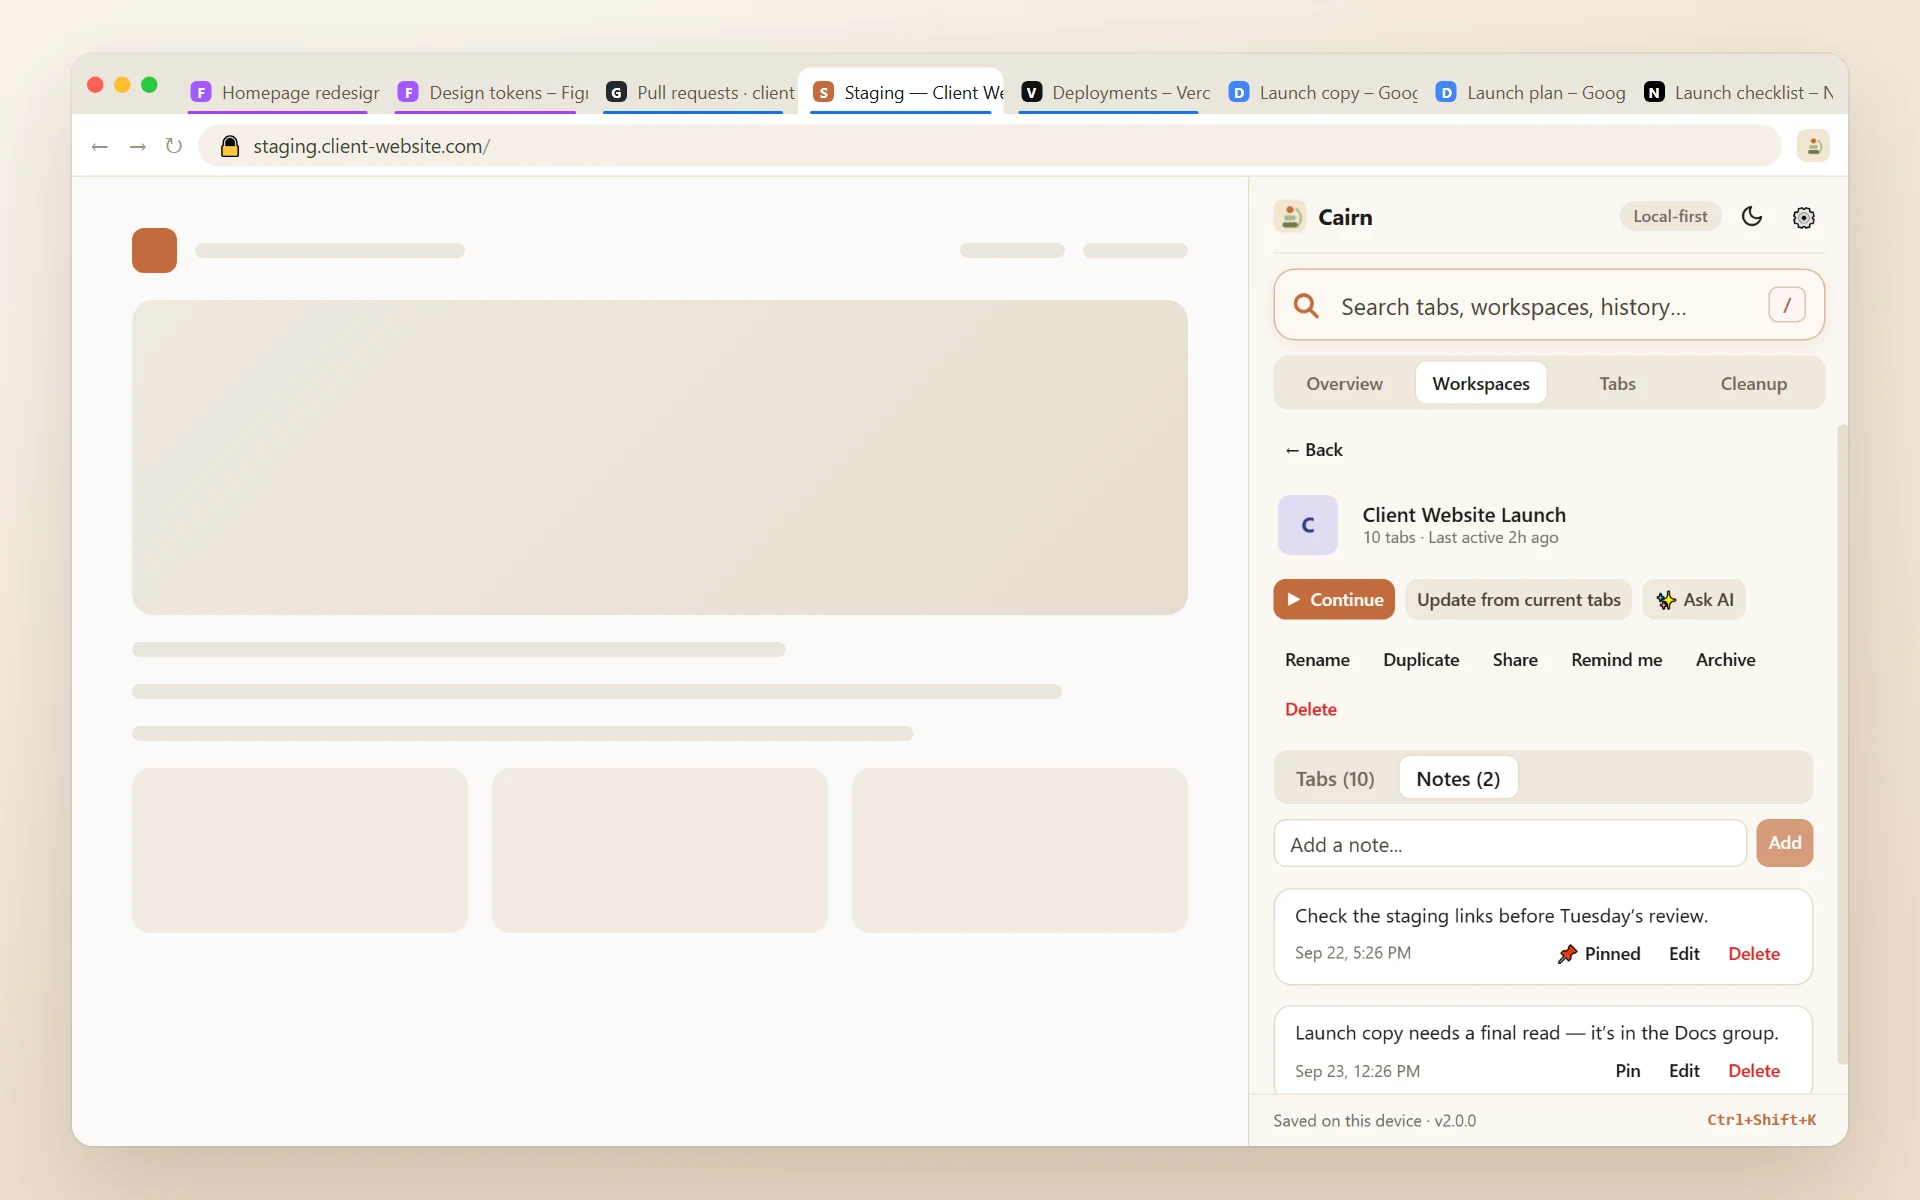Click the Cairn logo in panel header
This screenshot has height=1200, width=1920.
click(1290, 217)
